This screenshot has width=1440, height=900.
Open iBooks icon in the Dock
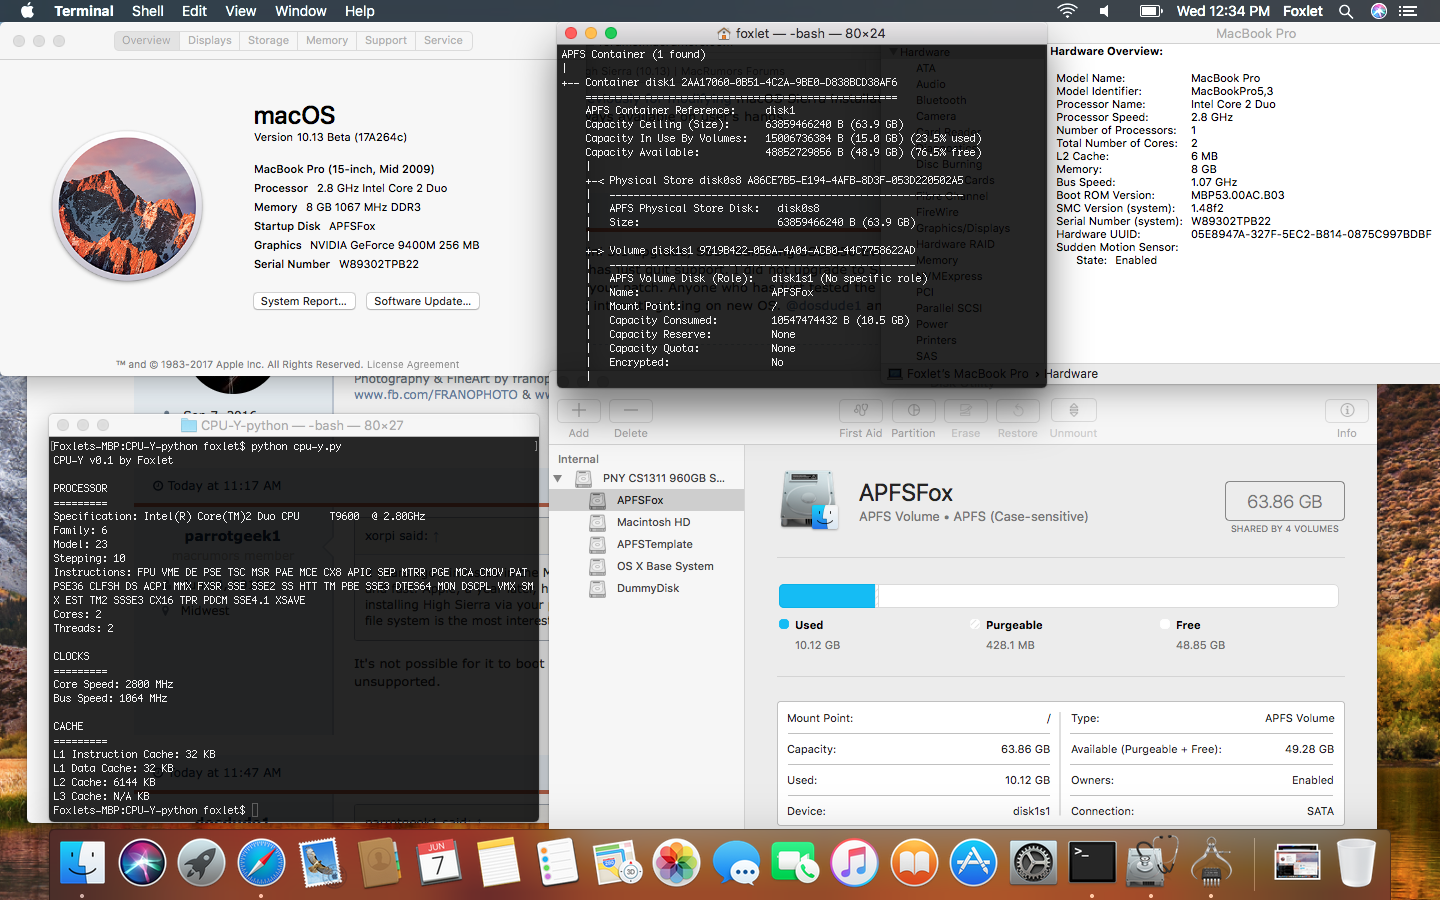914,862
